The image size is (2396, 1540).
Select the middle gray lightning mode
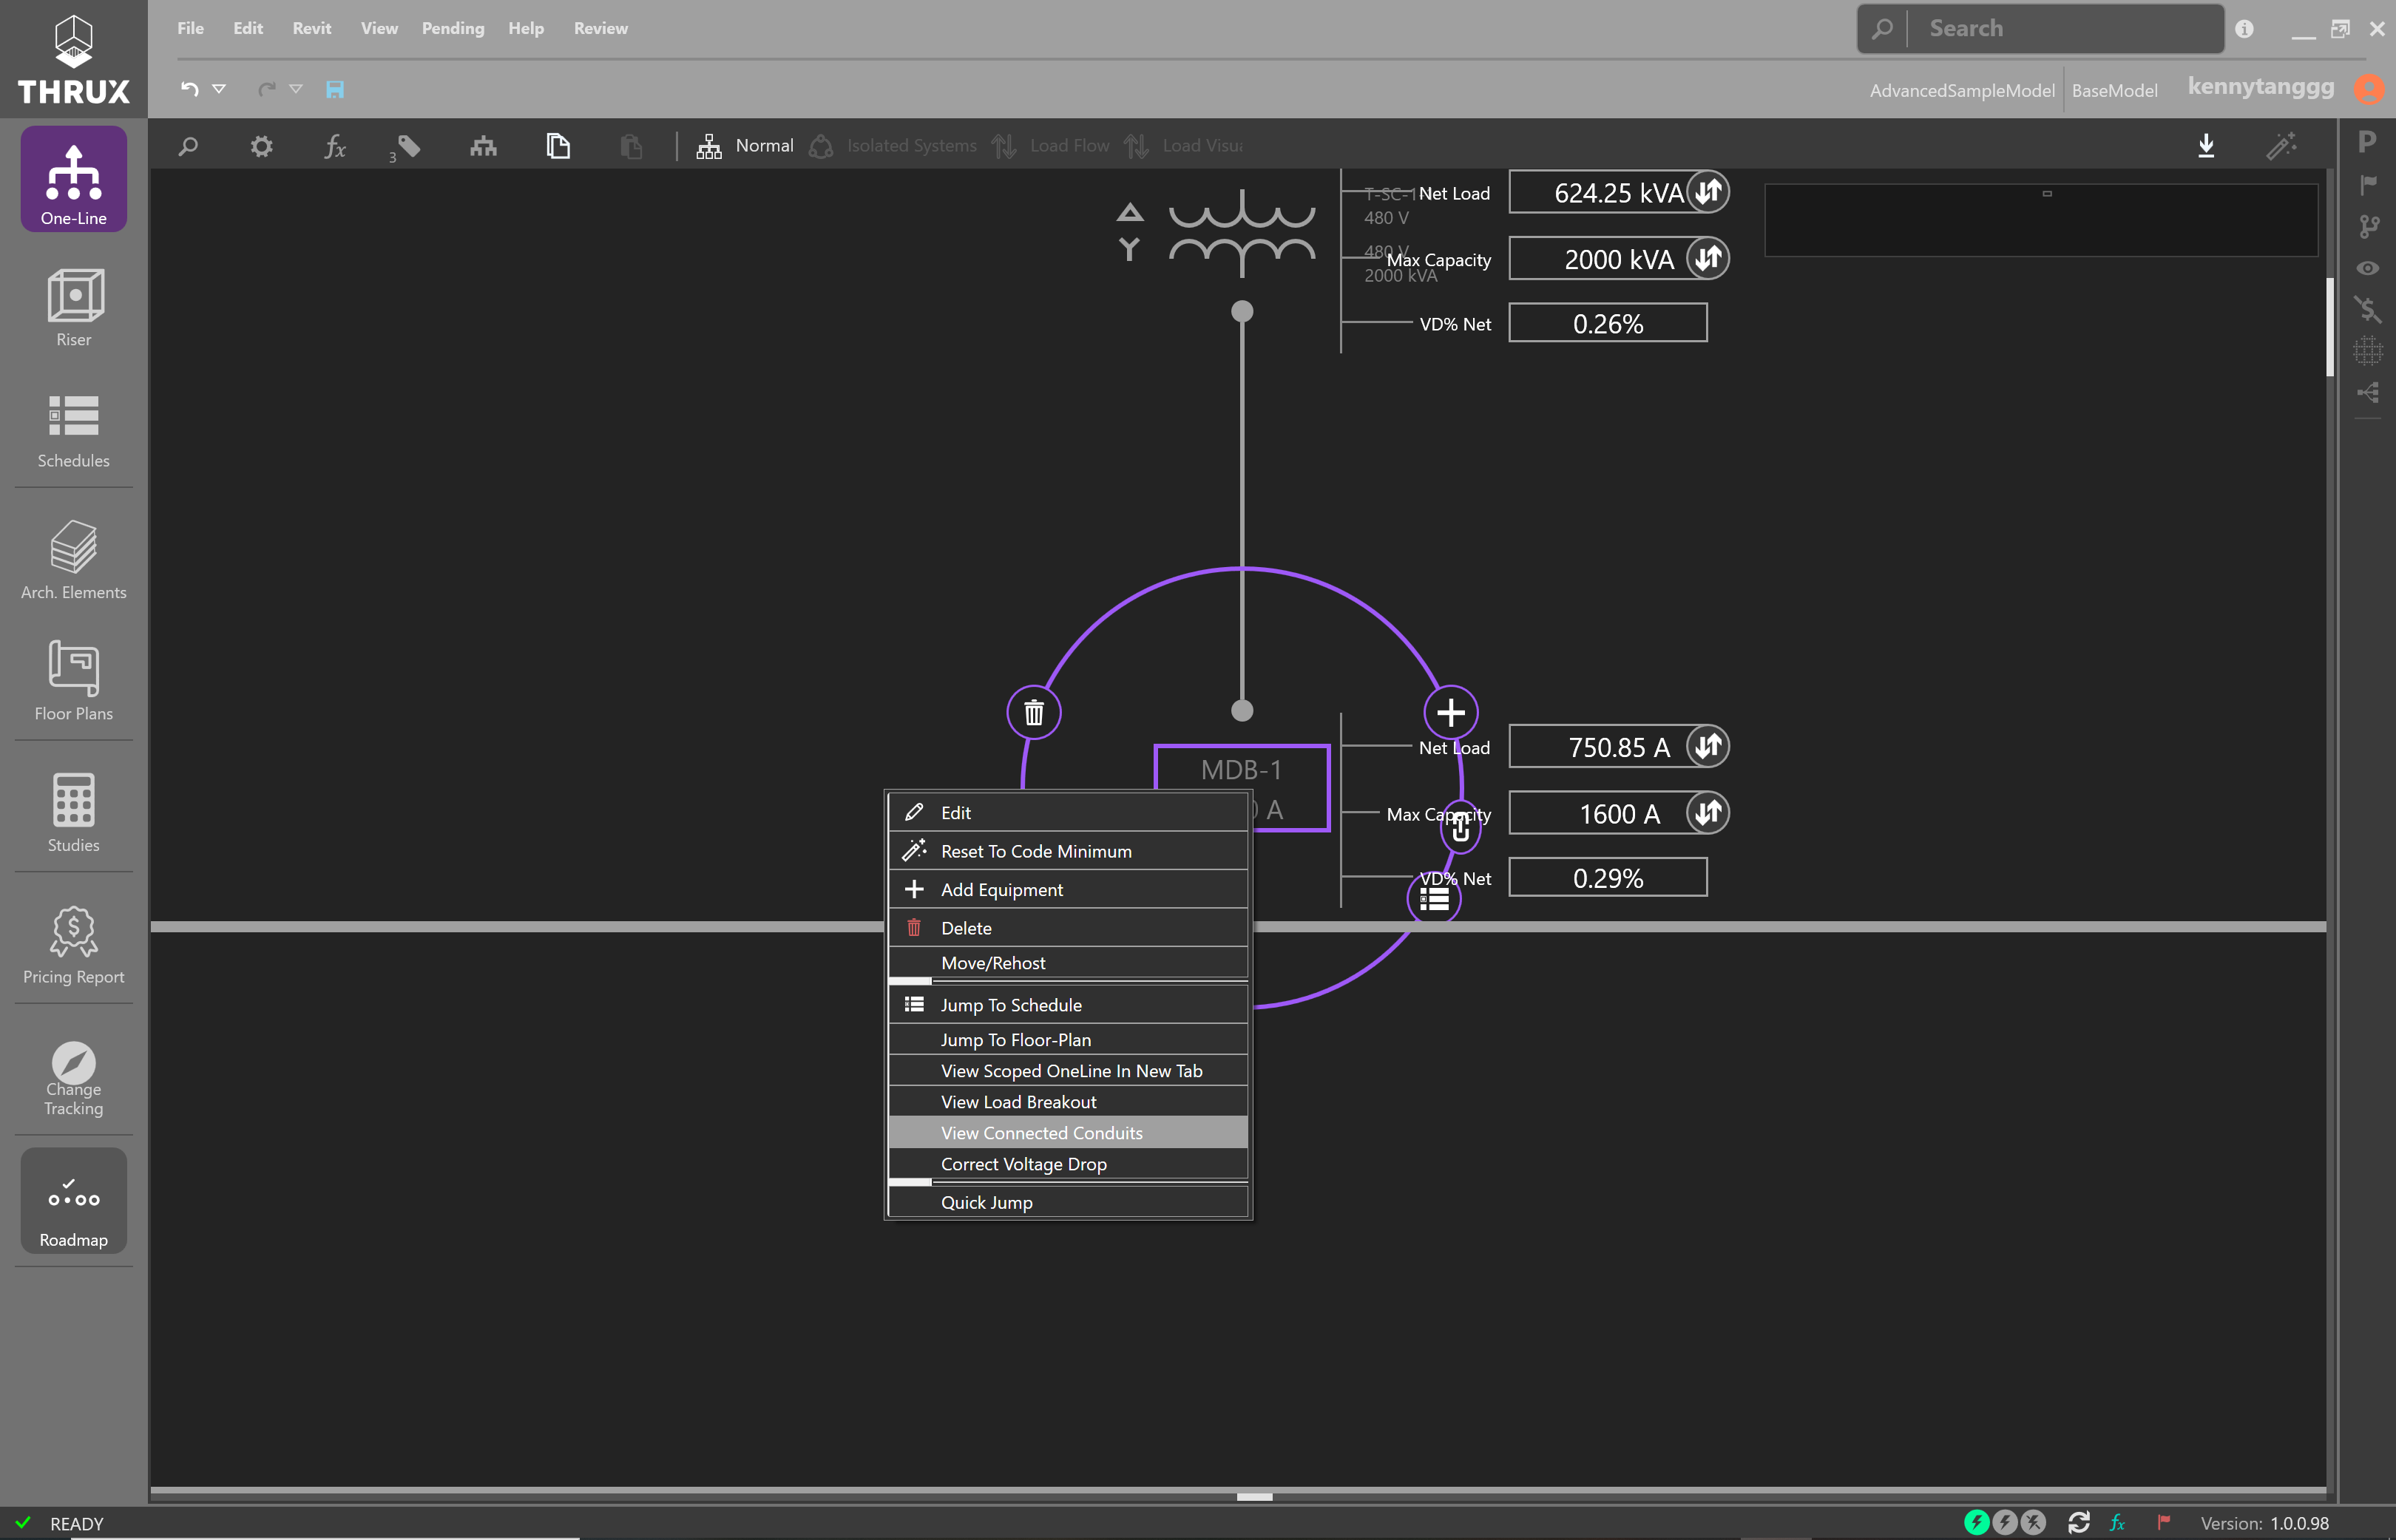coord(2005,1522)
